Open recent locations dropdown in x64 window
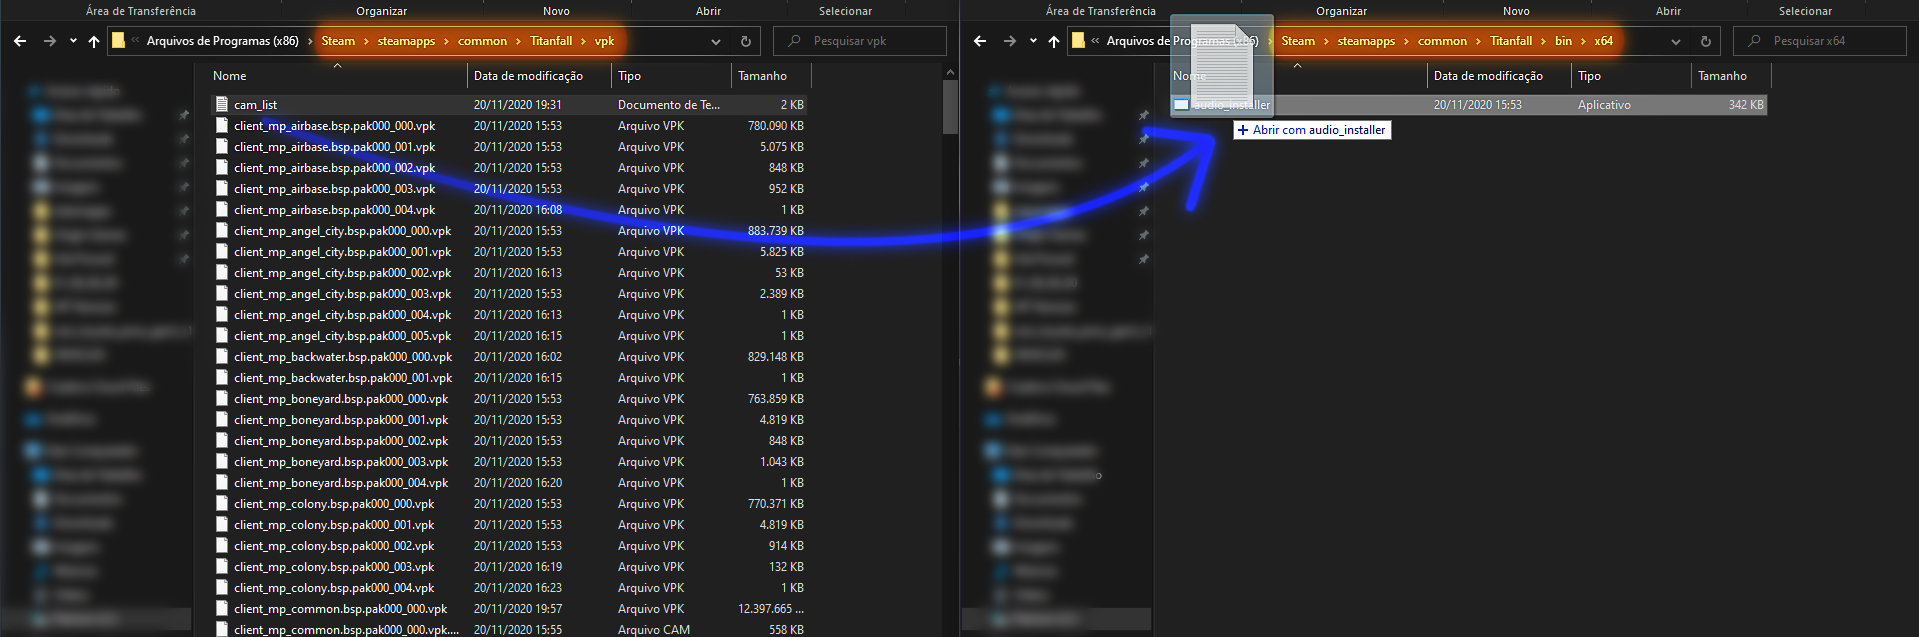Viewport: 1919px width, 637px height. point(1033,41)
